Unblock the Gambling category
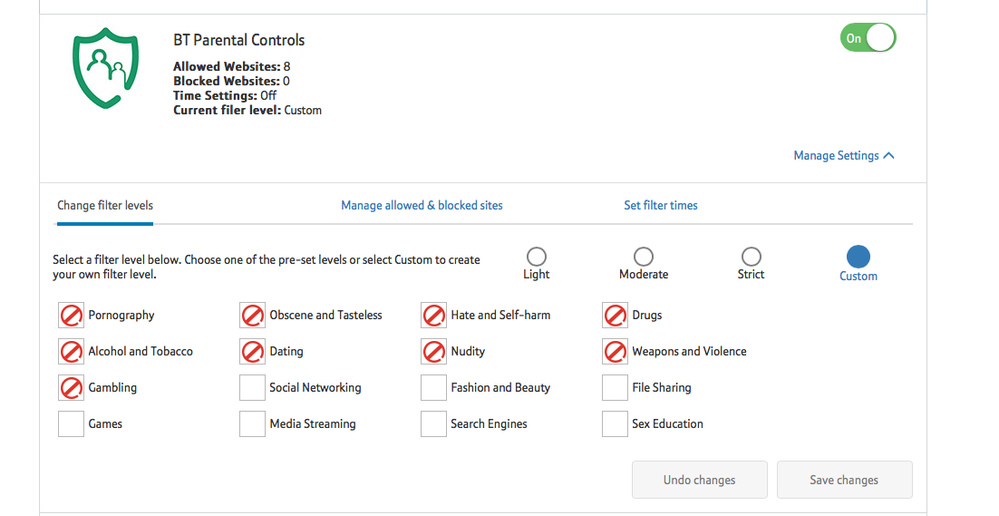 point(71,387)
